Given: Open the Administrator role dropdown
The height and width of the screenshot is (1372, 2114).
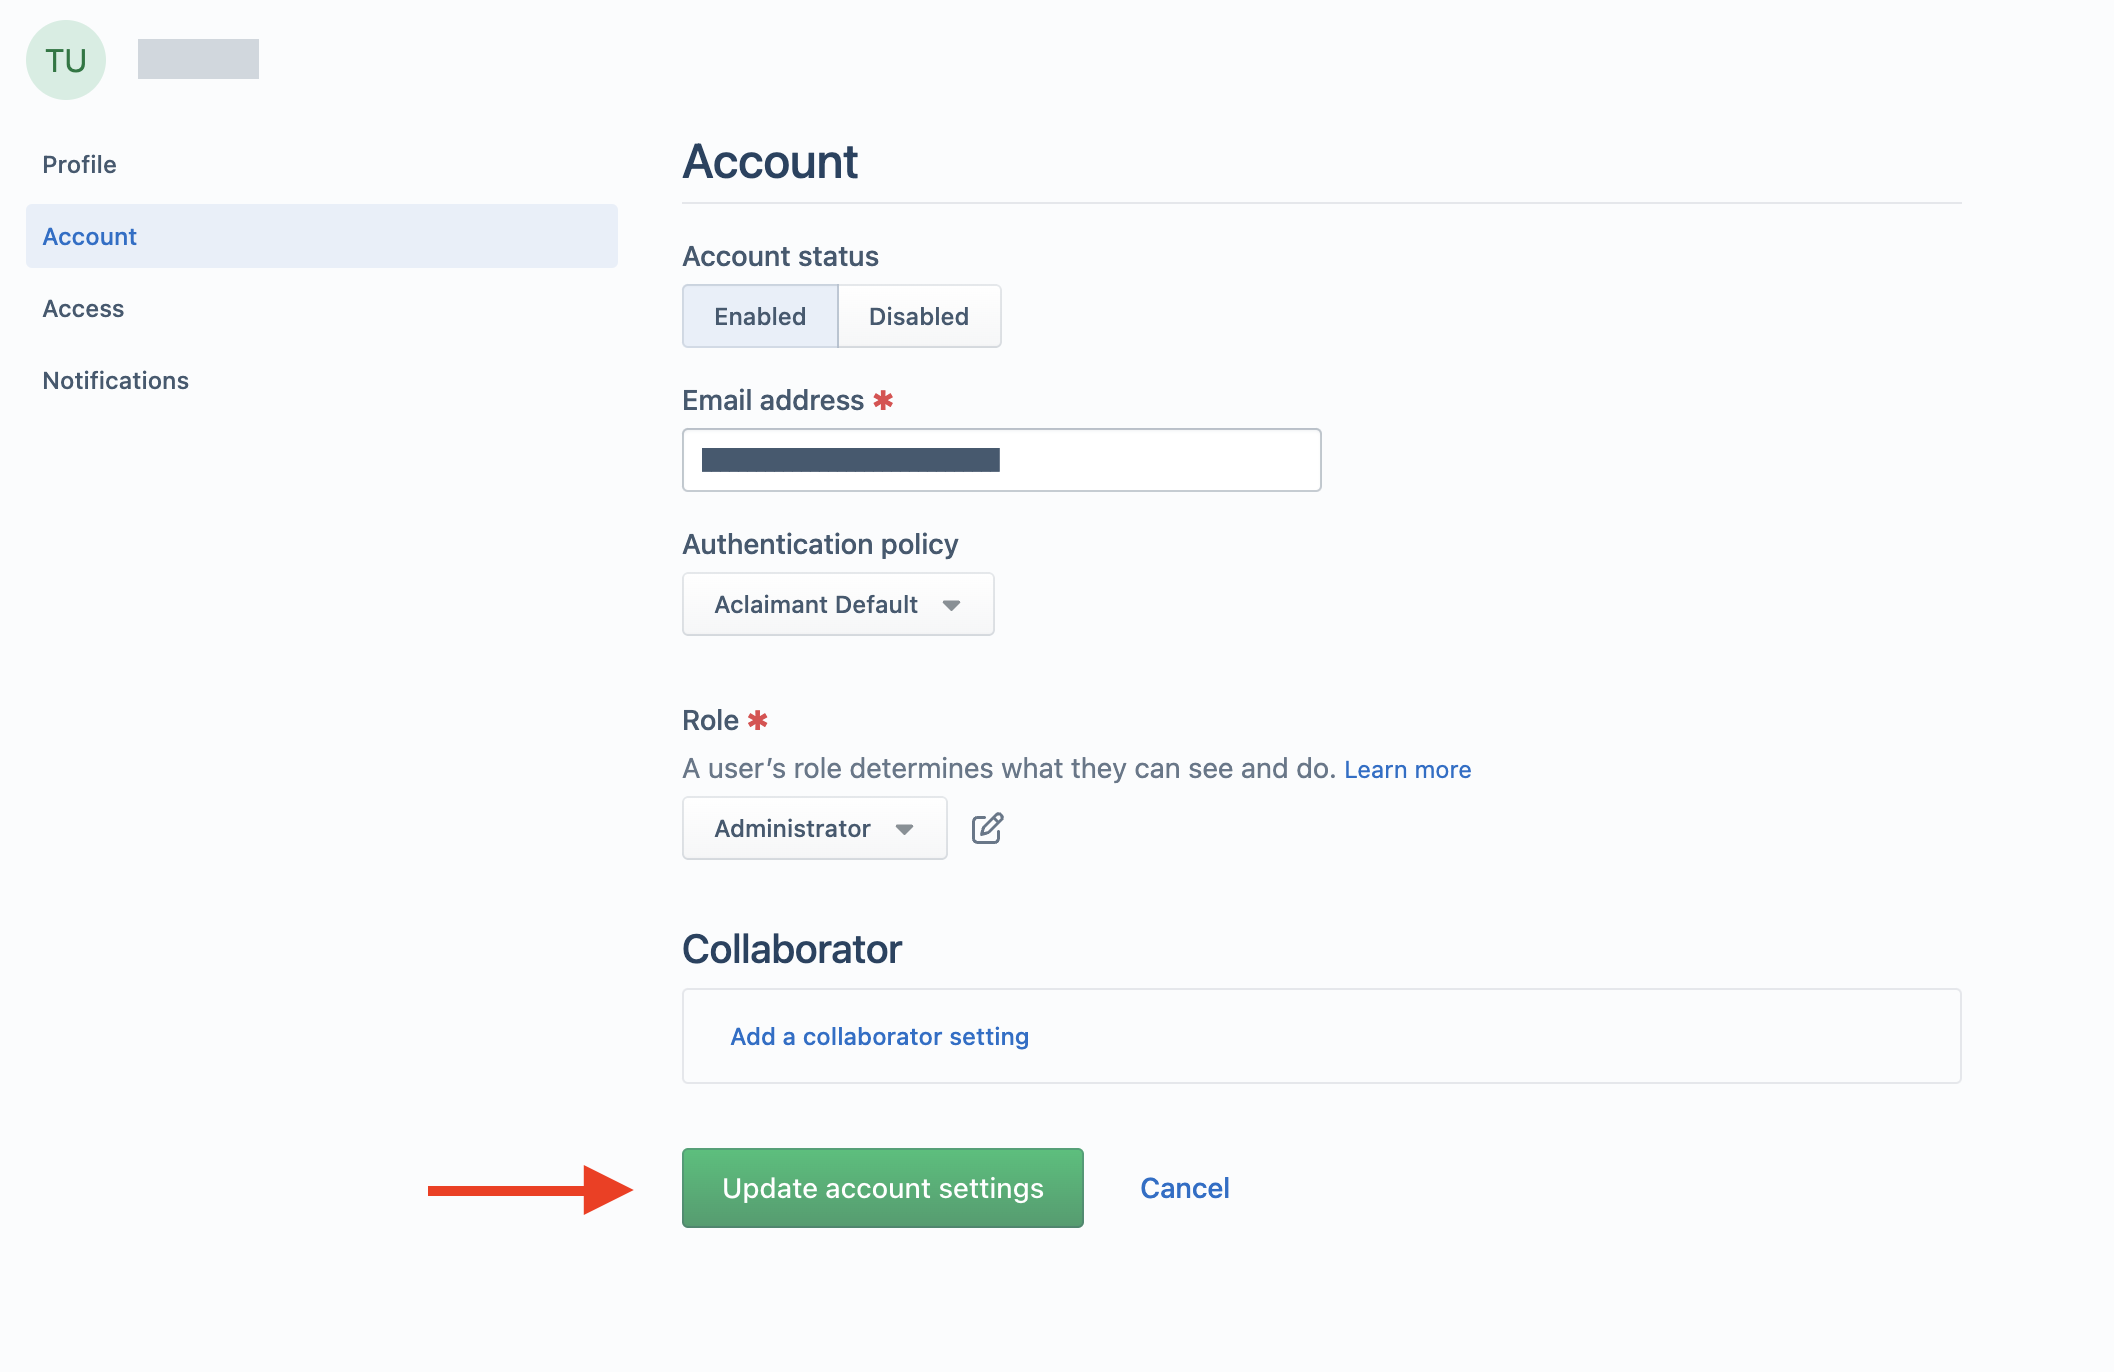Looking at the screenshot, I should 815,828.
